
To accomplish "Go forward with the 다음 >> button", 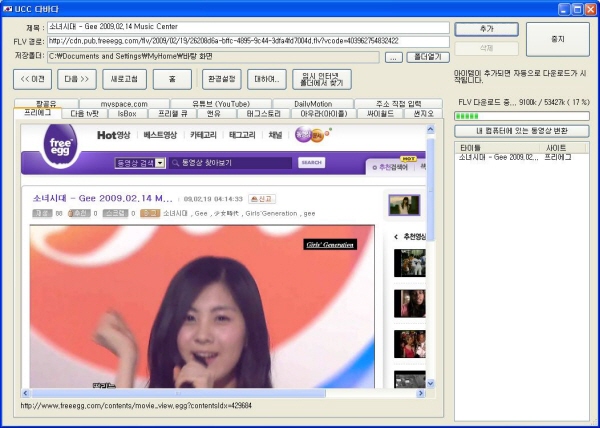I will click(x=77, y=79).
